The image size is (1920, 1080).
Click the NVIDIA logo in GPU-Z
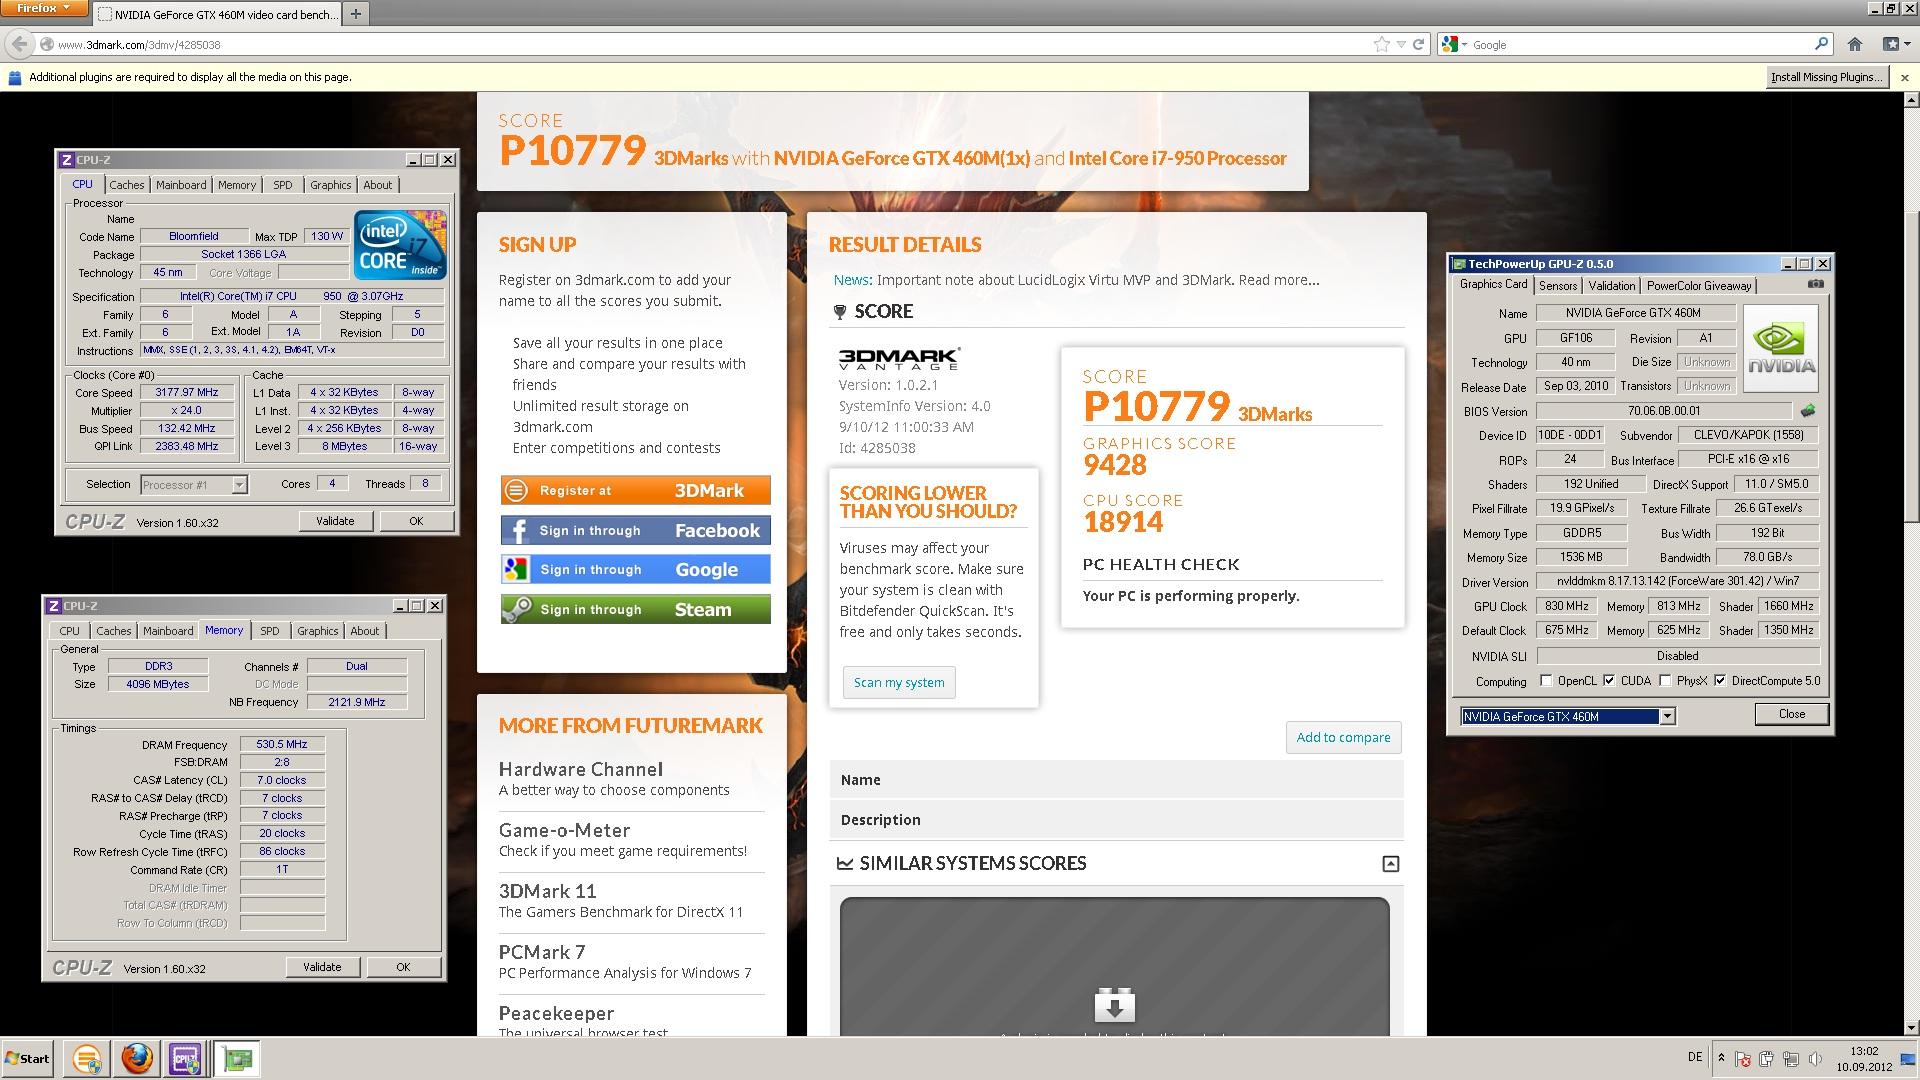click(1781, 348)
